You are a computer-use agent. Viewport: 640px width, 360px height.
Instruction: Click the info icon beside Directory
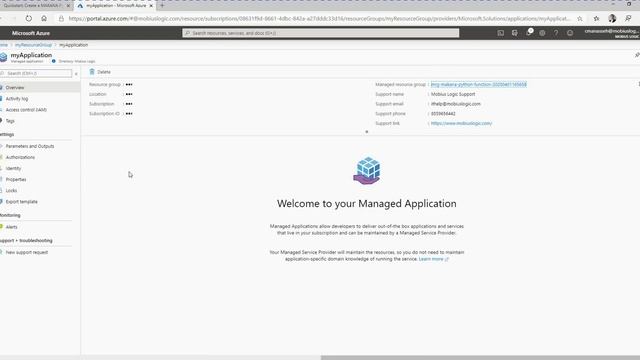tap(53, 61)
